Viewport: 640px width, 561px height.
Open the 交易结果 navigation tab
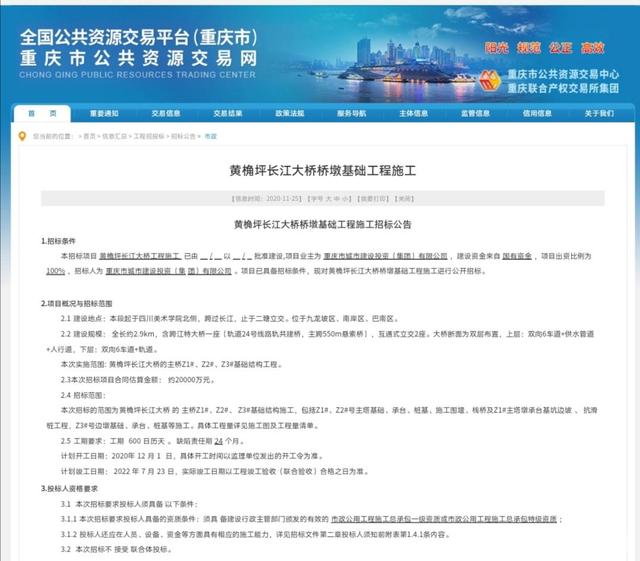228,114
